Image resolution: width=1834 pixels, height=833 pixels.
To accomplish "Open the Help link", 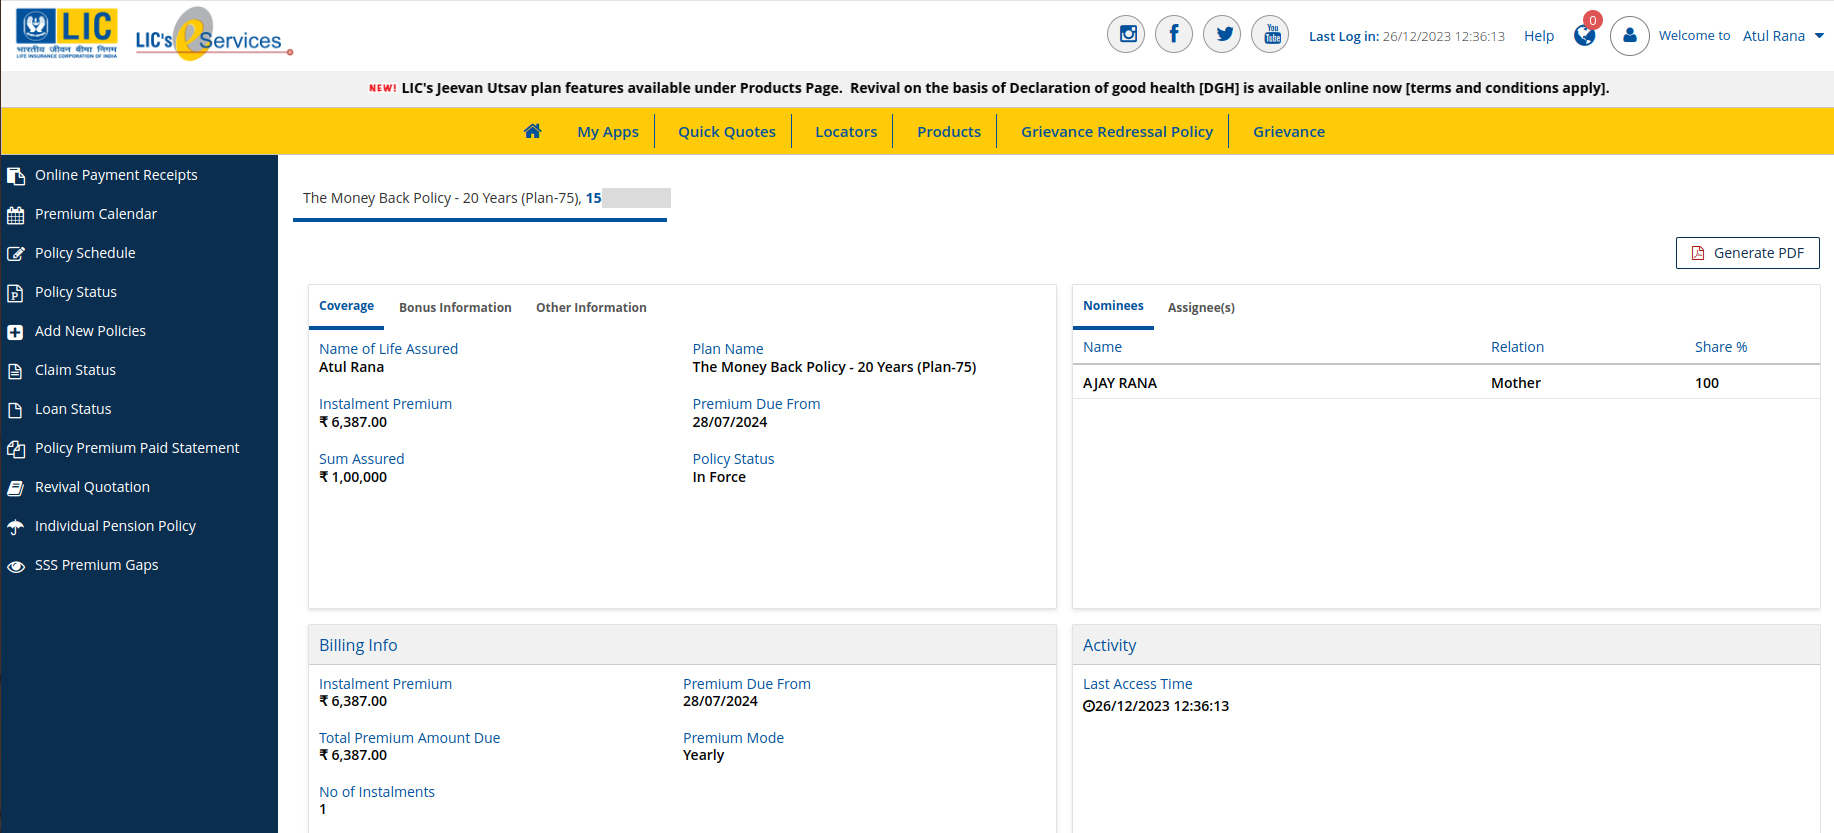I will (x=1538, y=36).
